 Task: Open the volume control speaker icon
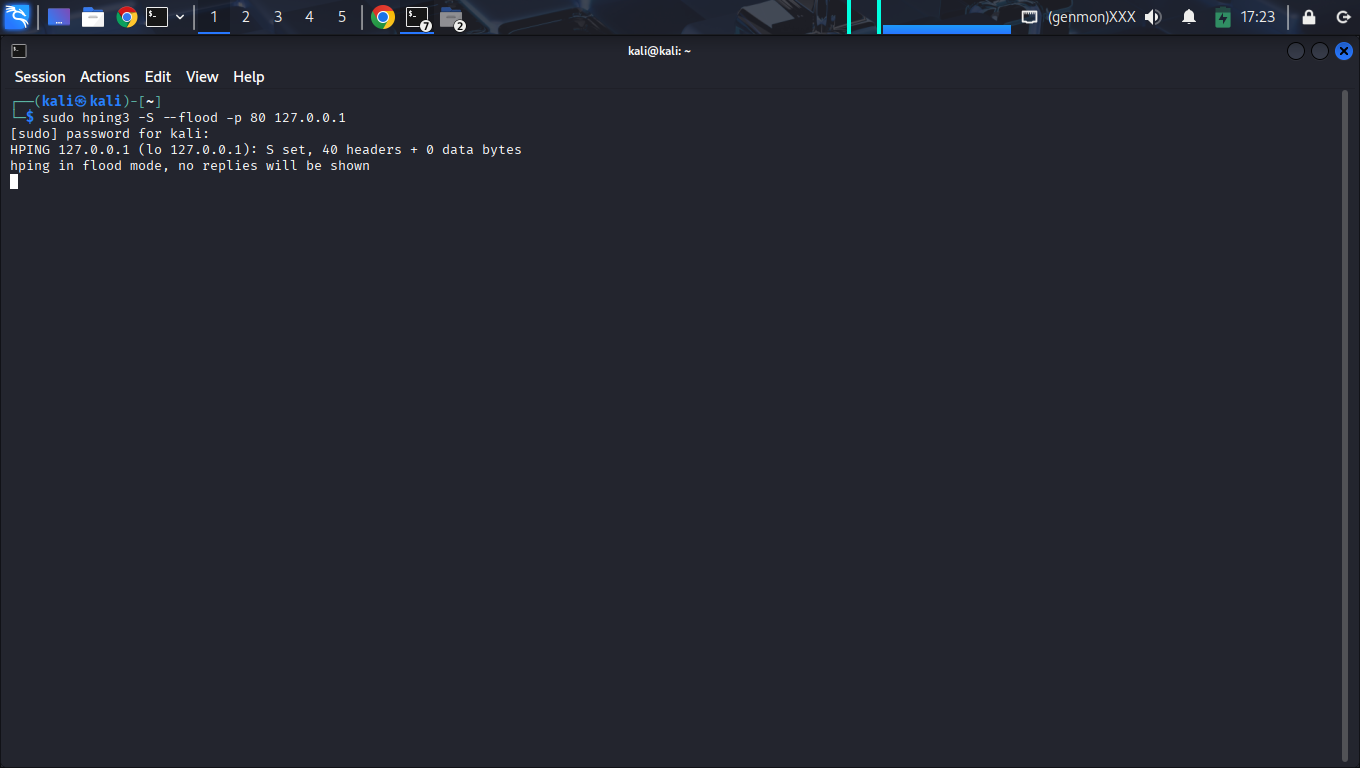pyautogui.click(x=1153, y=17)
